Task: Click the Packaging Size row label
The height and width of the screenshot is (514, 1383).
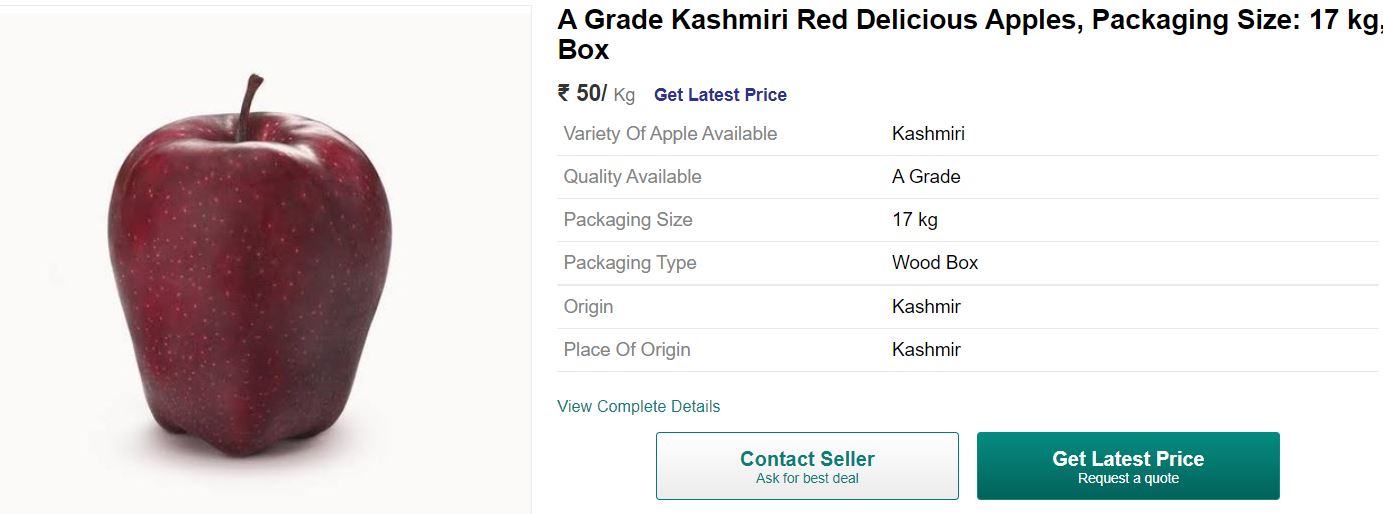Action: pos(628,220)
